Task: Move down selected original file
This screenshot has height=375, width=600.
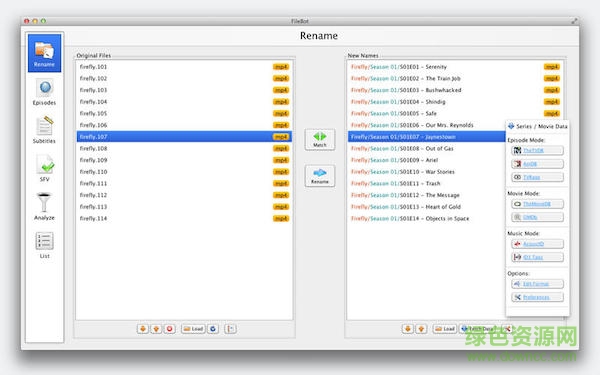Action: 143,329
